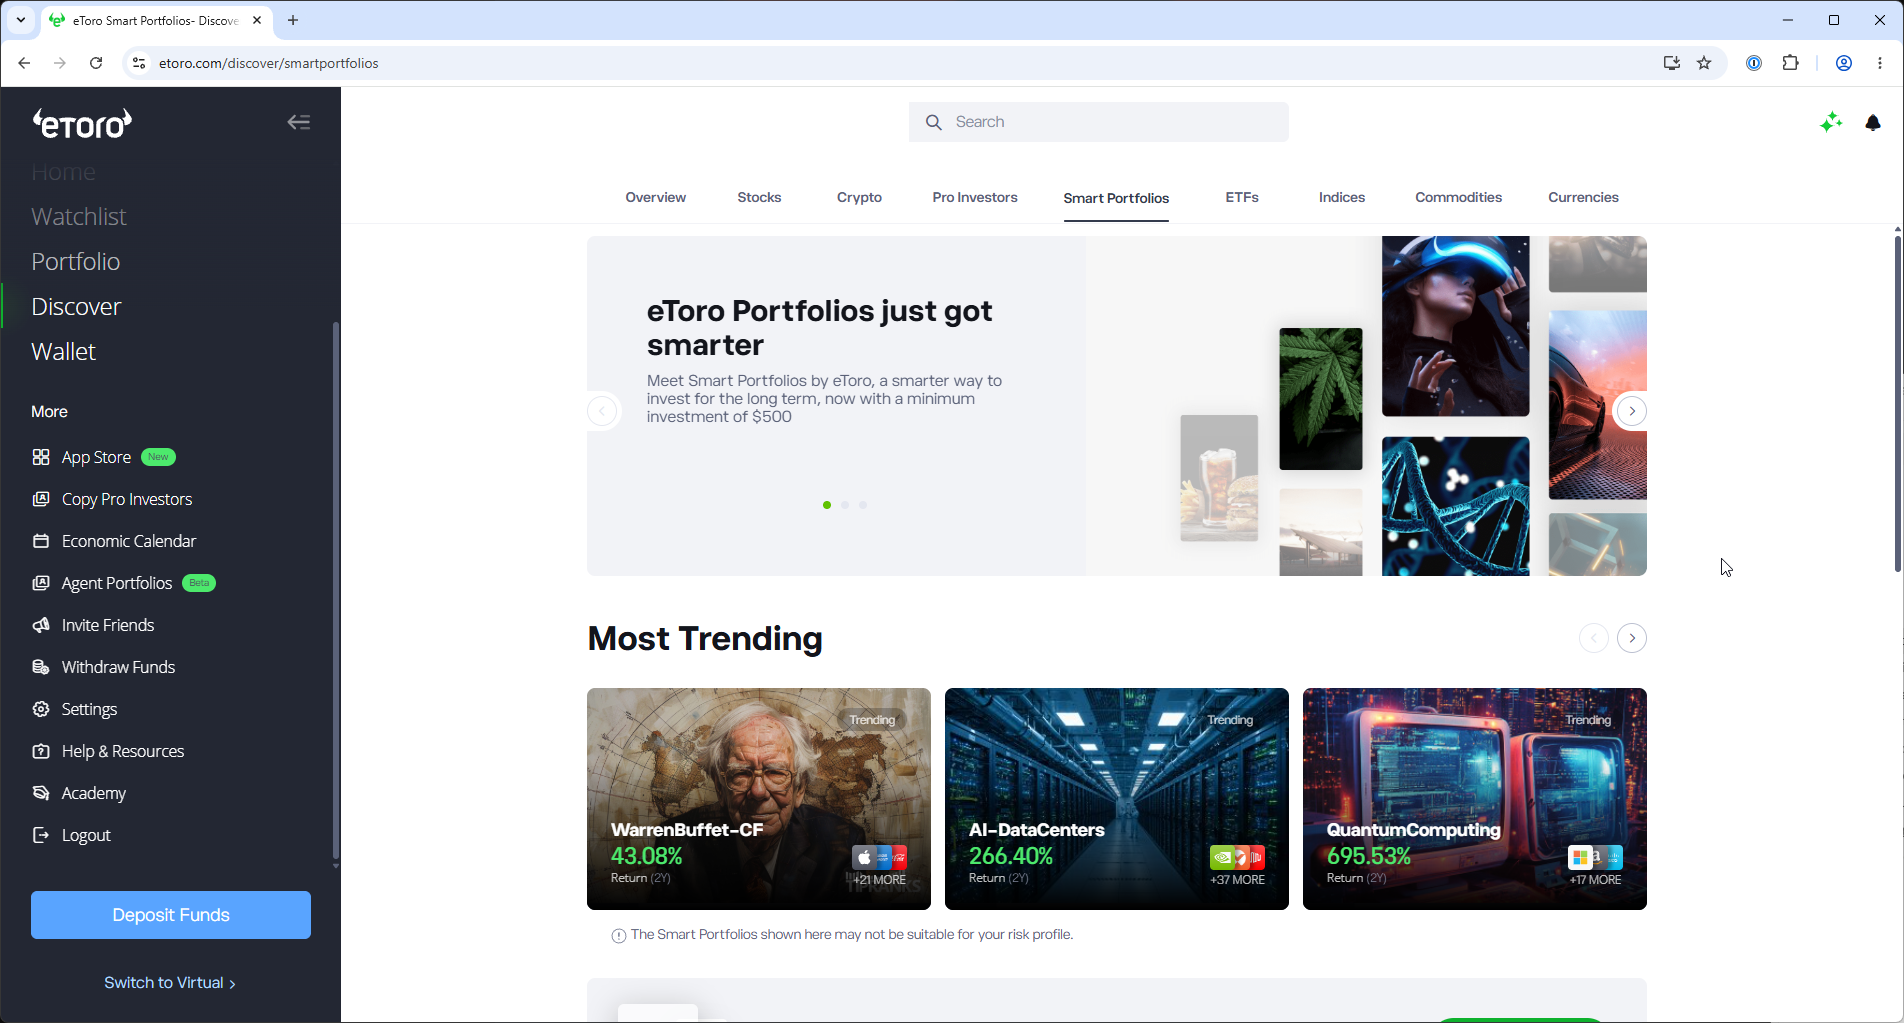Open the QuantumComputing portfolio card
The height and width of the screenshot is (1023, 1904).
pyautogui.click(x=1475, y=799)
